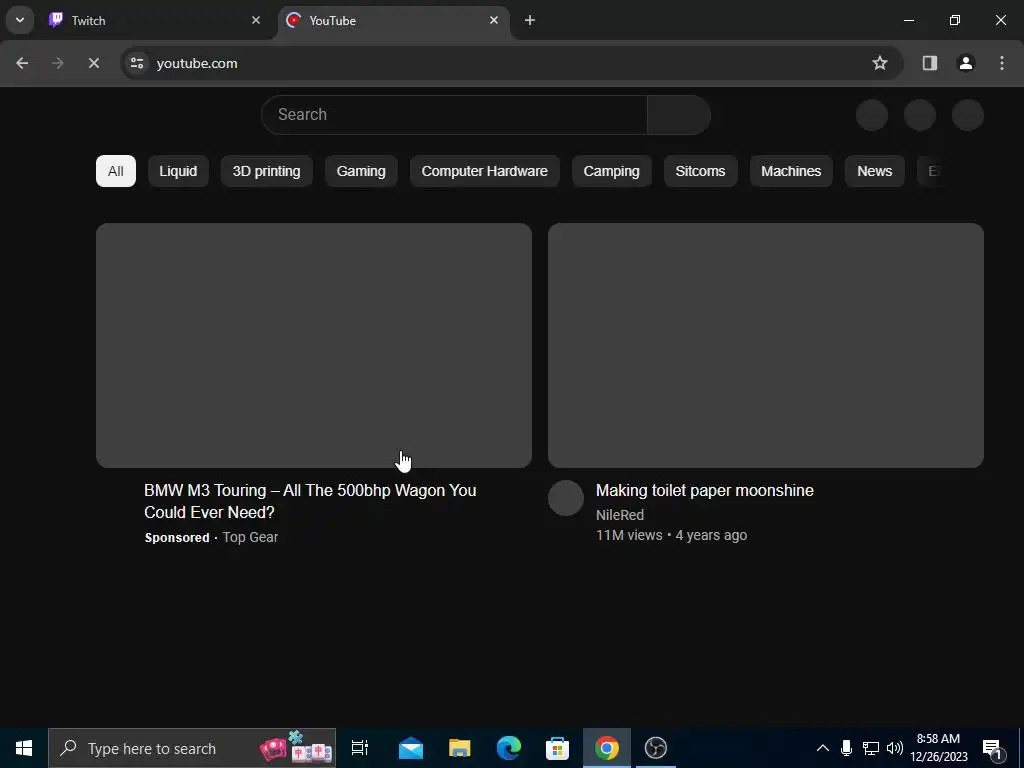Close the YouTube tab
The height and width of the screenshot is (768, 1024).
[494, 20]
